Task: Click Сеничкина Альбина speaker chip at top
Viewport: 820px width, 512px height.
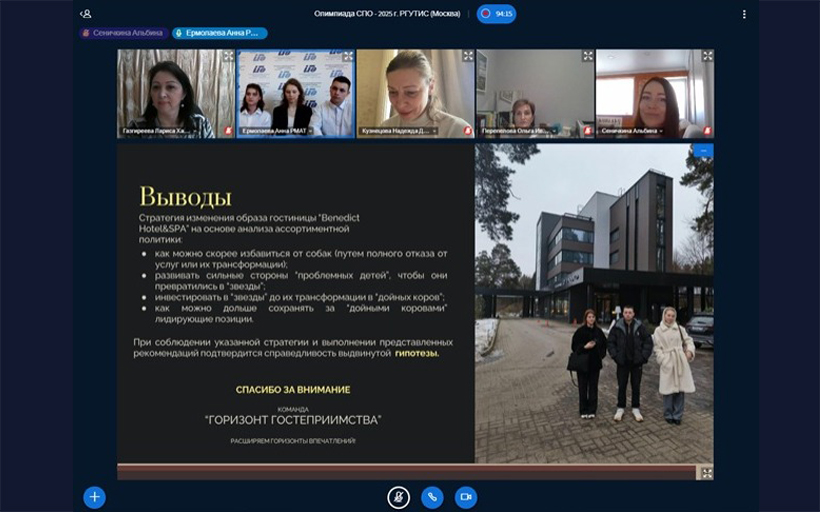Action: (x=124, y=33)
